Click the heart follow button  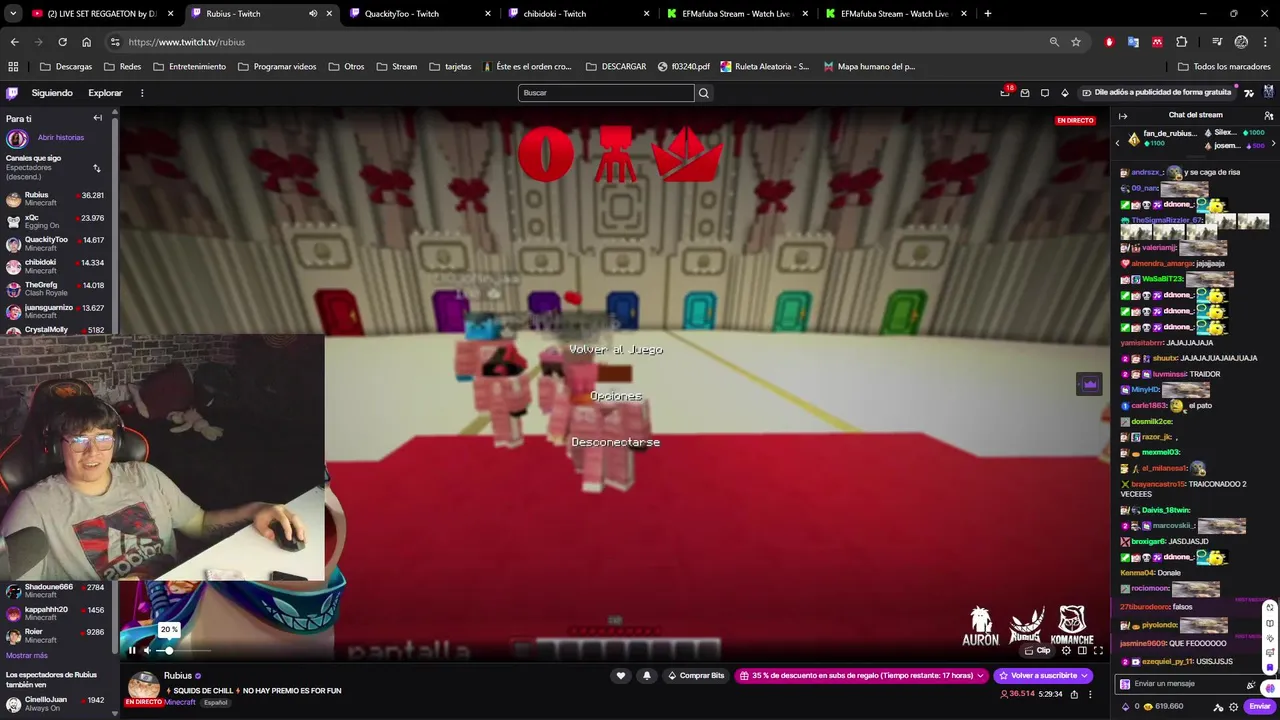[x=621, y=675]
